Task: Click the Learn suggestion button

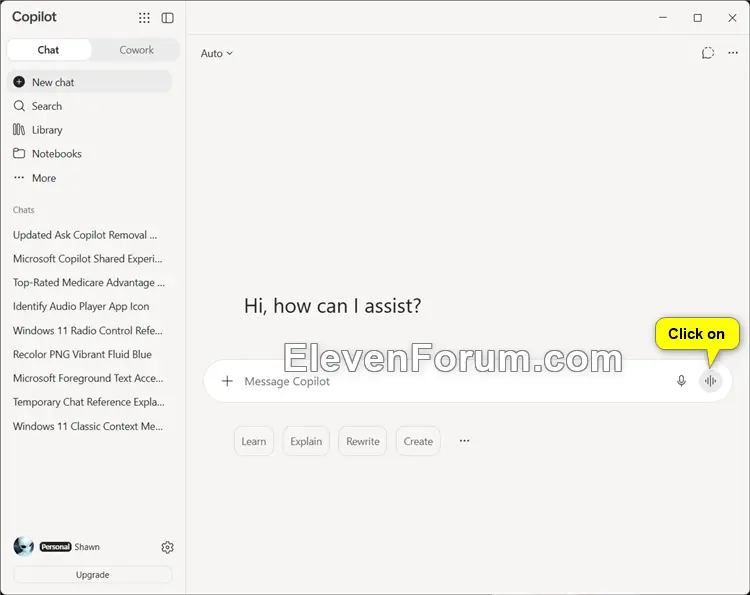Action: (254, 441)
